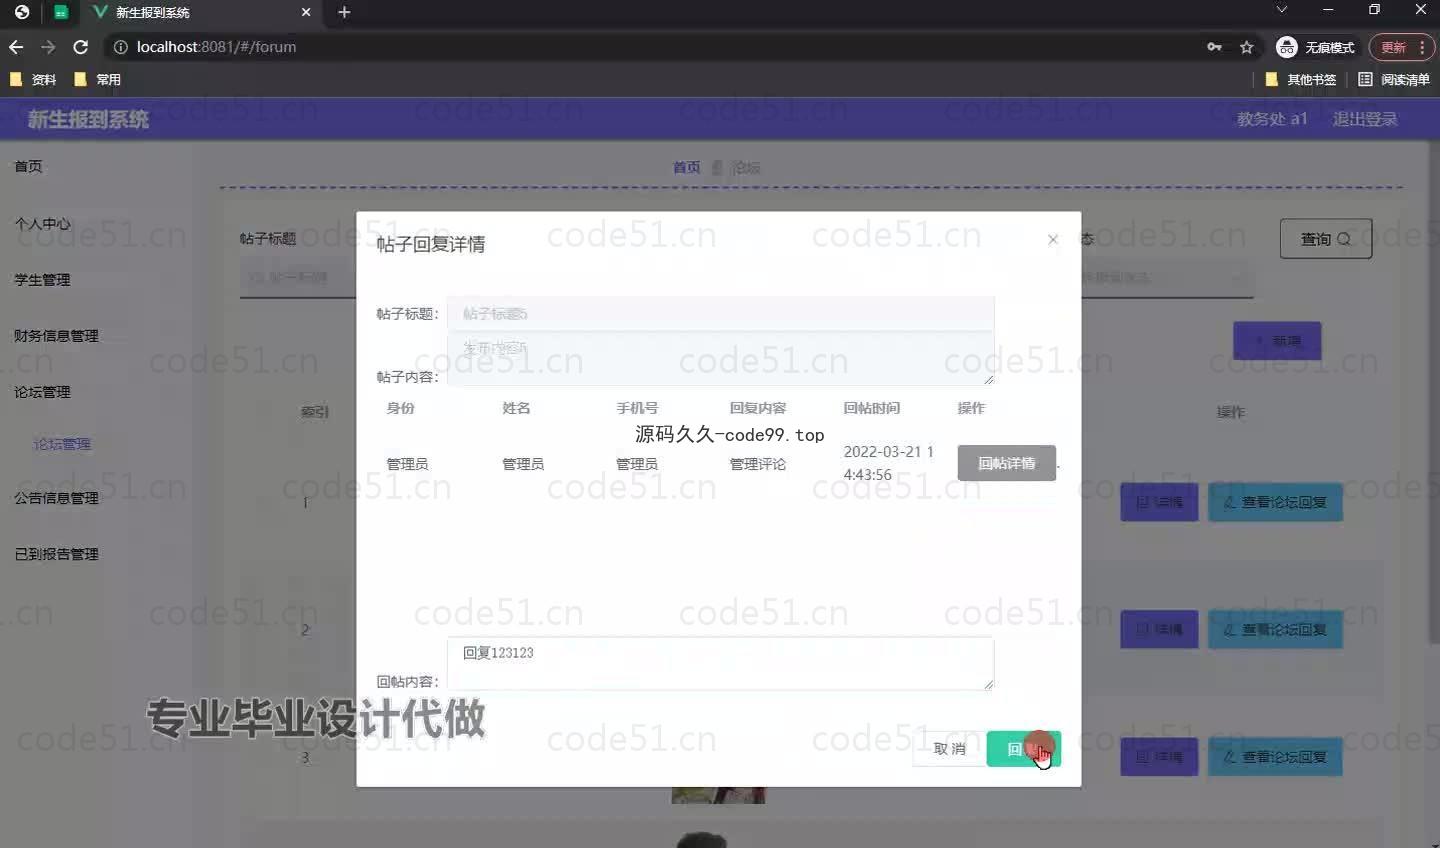Click the 管理评论 reply content cell

coord(757,464)
